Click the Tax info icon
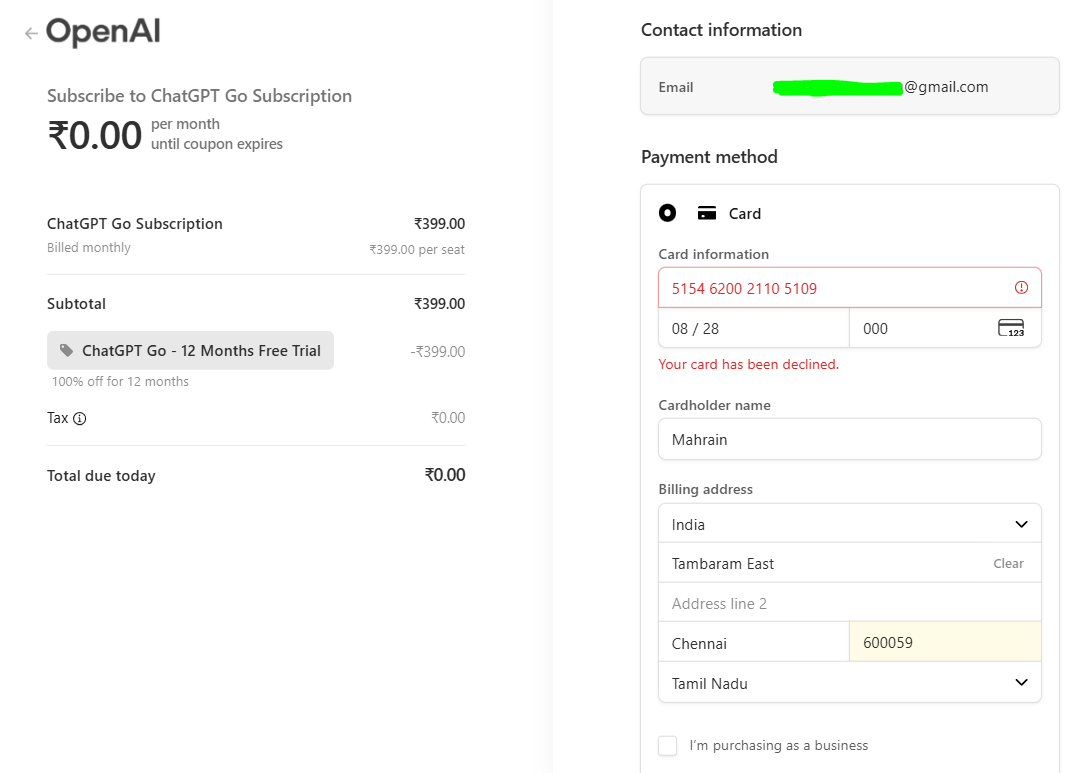1067x773 pixels. [x=80, y=419]
